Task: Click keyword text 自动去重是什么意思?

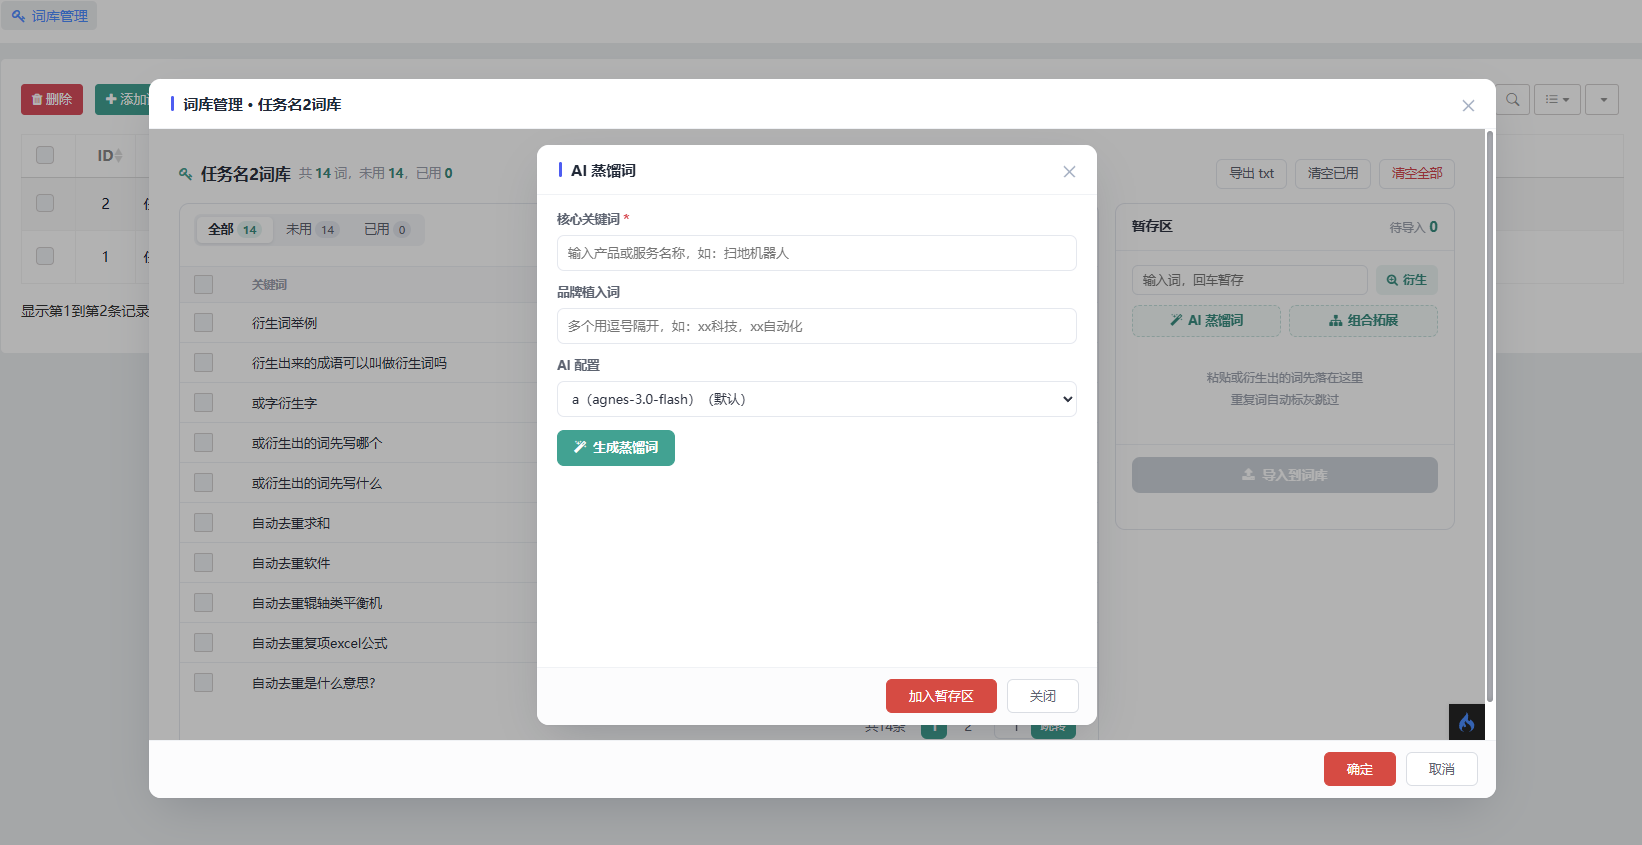Action: (x=314, y=683)
